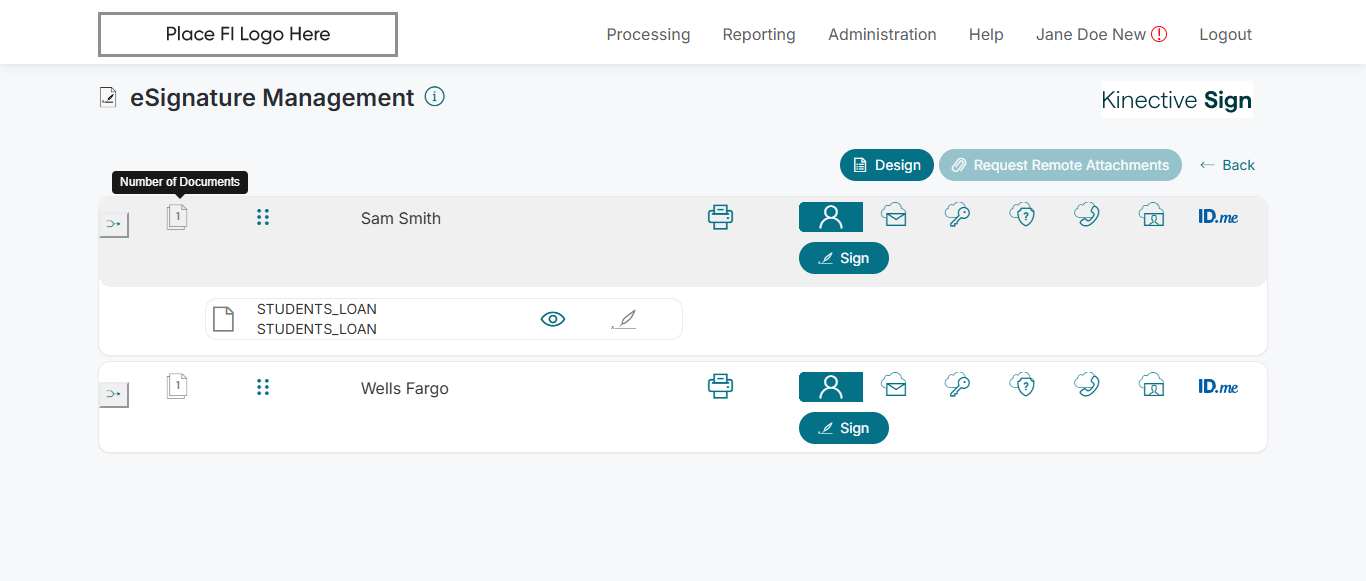The height and width of the screenshot is (581, 1366).
Task: Collapse Sam Smith's document count icon
Action: pyautogui.click(x=177, y=217)
